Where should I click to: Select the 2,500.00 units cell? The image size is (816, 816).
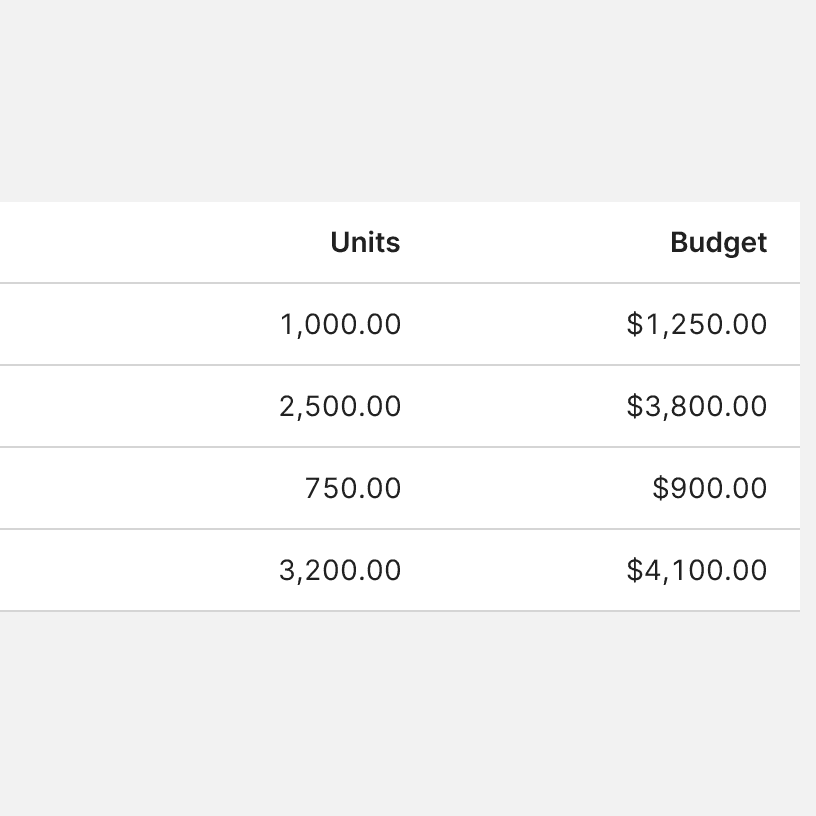[x=340, y=407]
